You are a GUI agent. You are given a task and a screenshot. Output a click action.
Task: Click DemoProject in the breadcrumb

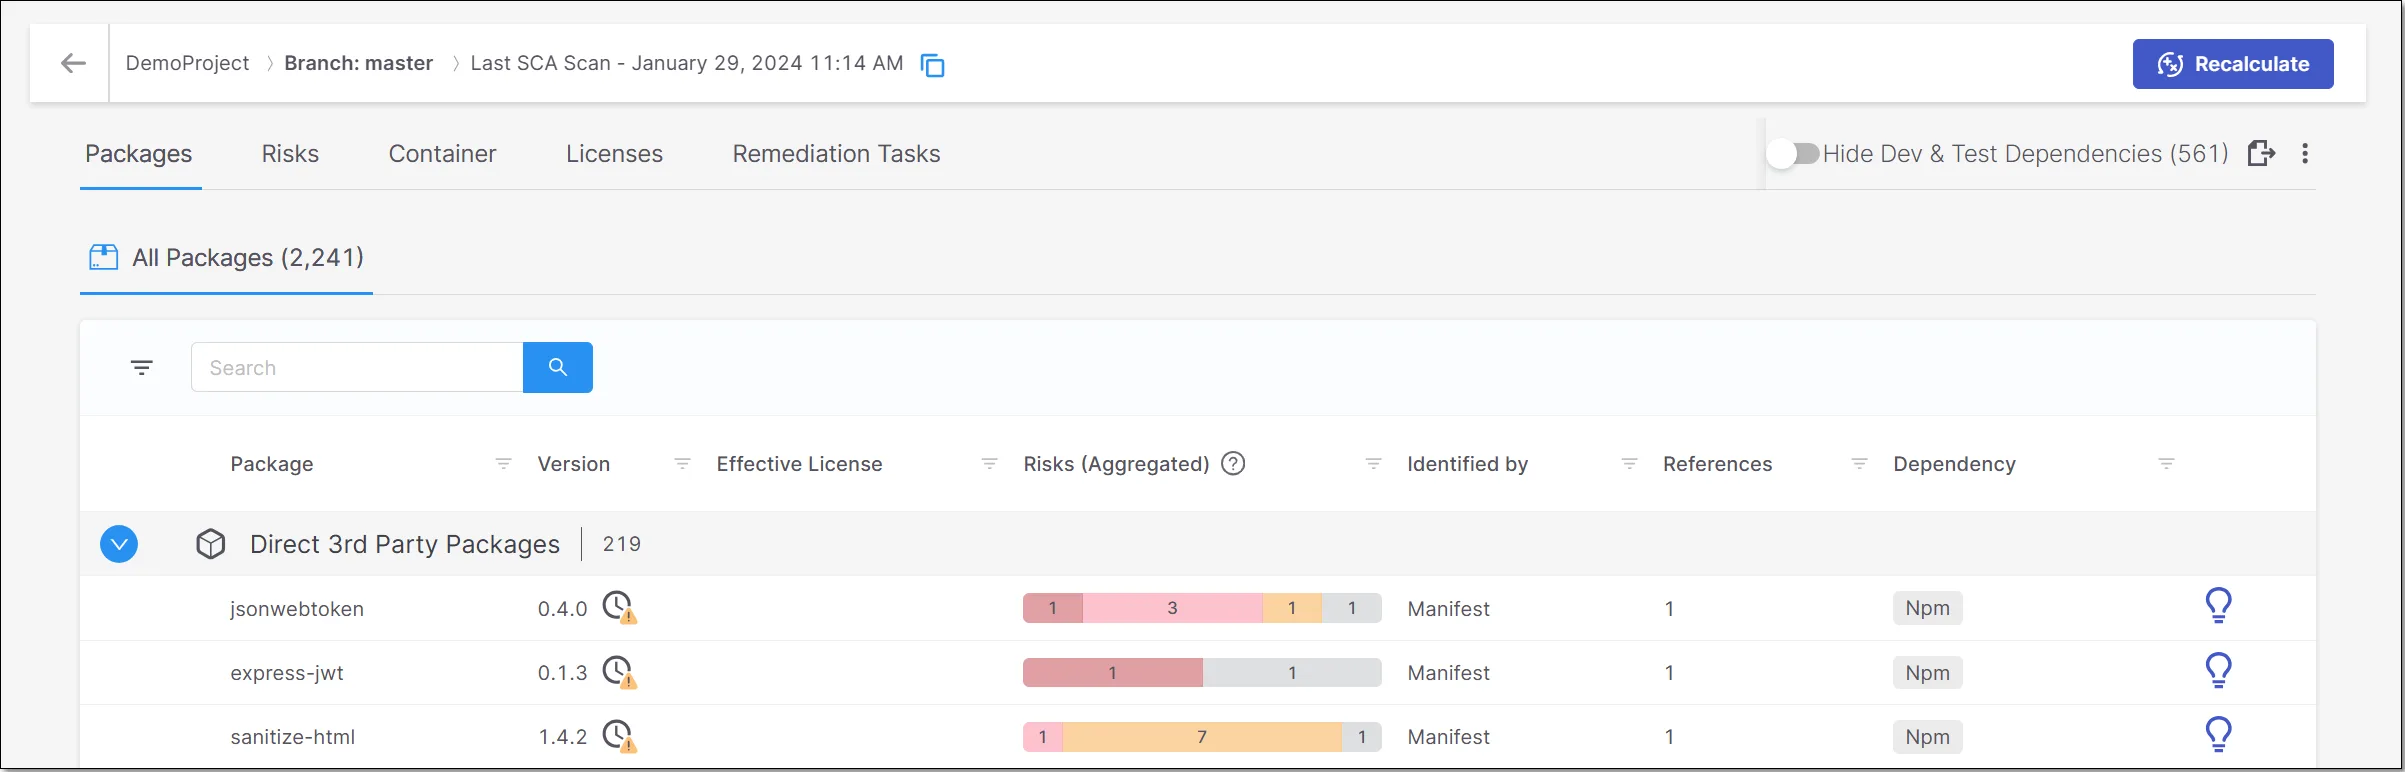pos(187,63)
